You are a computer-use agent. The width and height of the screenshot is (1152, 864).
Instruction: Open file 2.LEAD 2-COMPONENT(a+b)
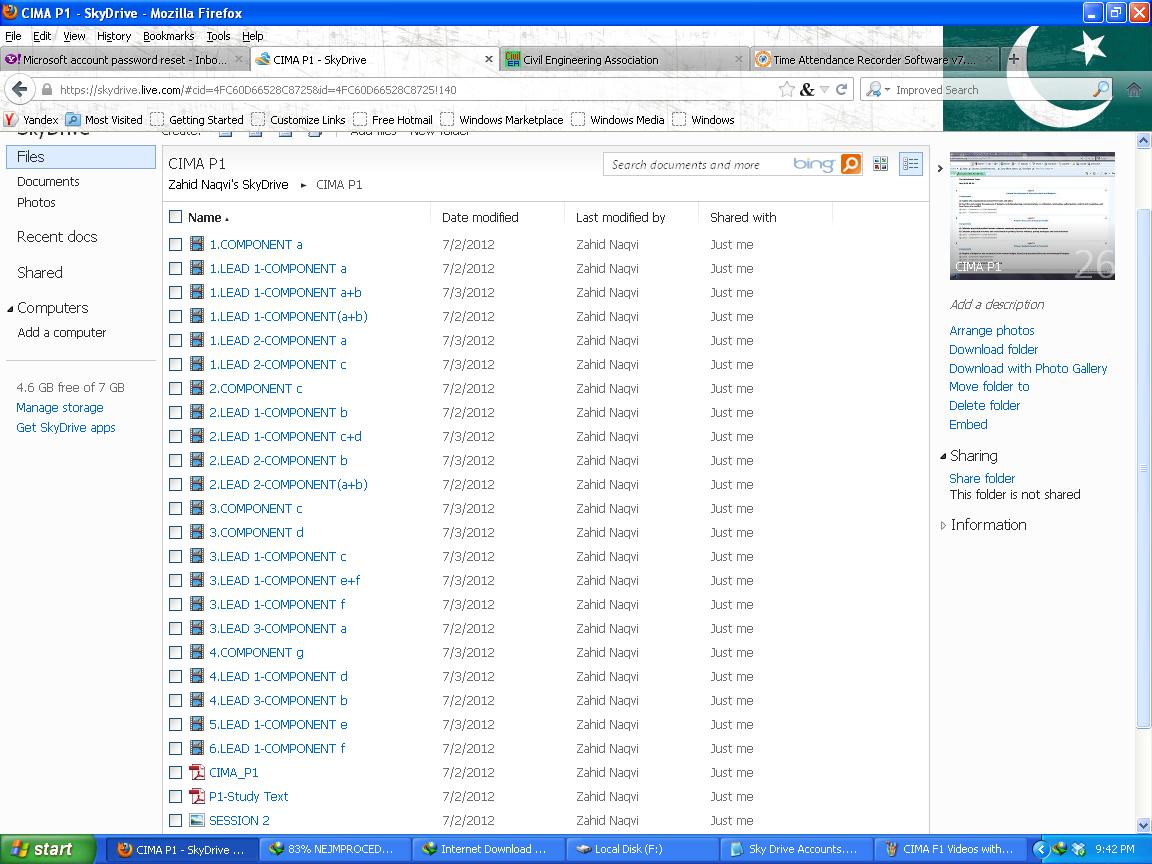coord(288,484)
